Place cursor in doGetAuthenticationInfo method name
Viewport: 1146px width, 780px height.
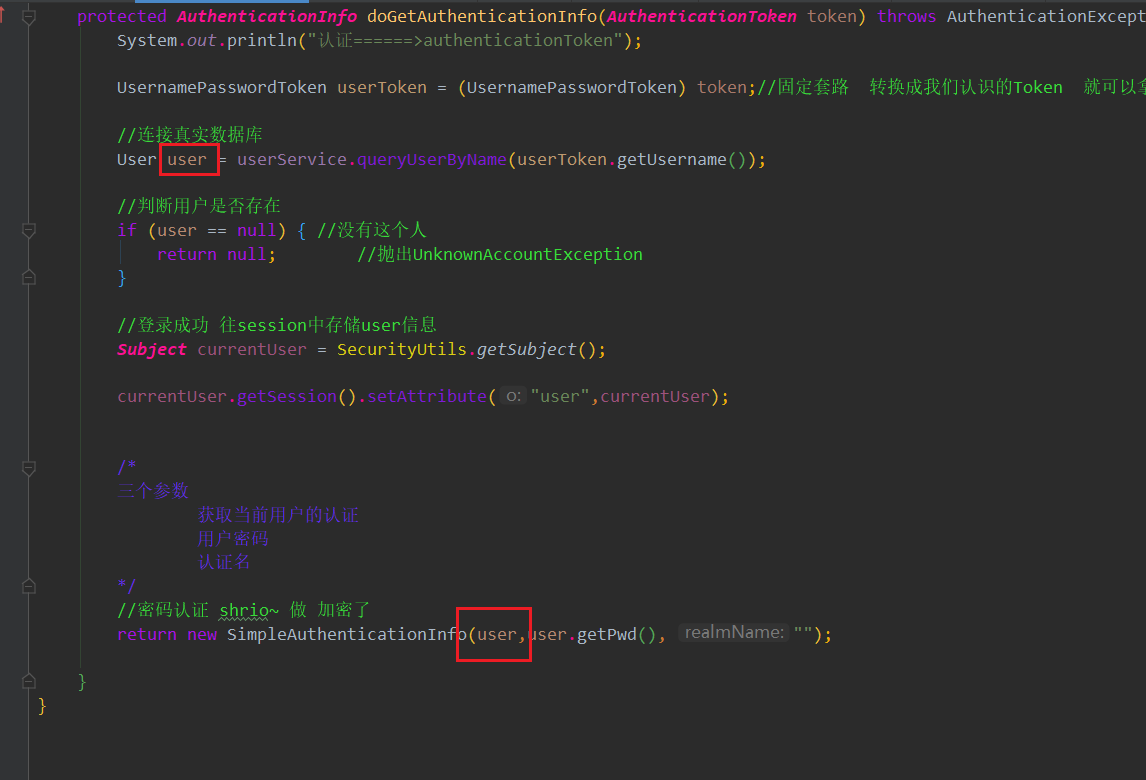(482, 16)
